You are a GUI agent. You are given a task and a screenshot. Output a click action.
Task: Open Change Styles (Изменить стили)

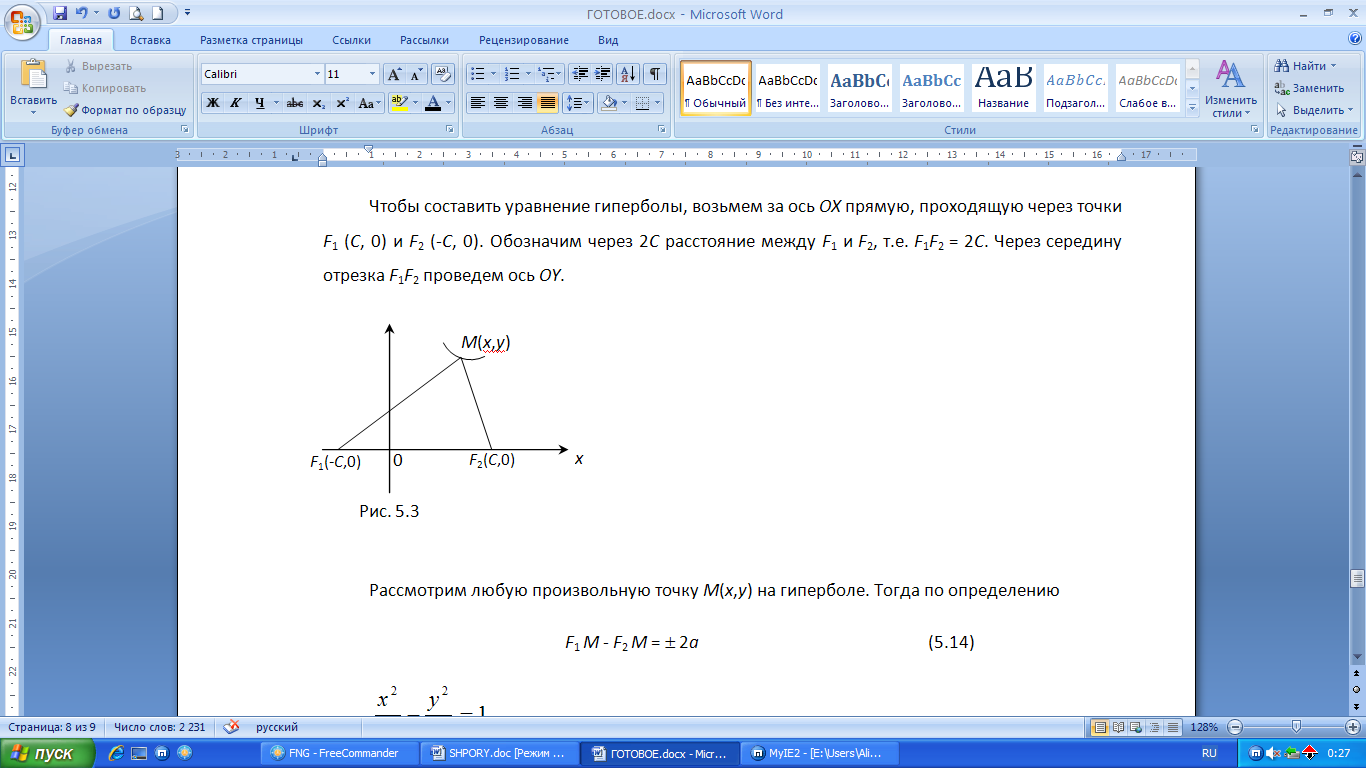(x=1230, y=89)
